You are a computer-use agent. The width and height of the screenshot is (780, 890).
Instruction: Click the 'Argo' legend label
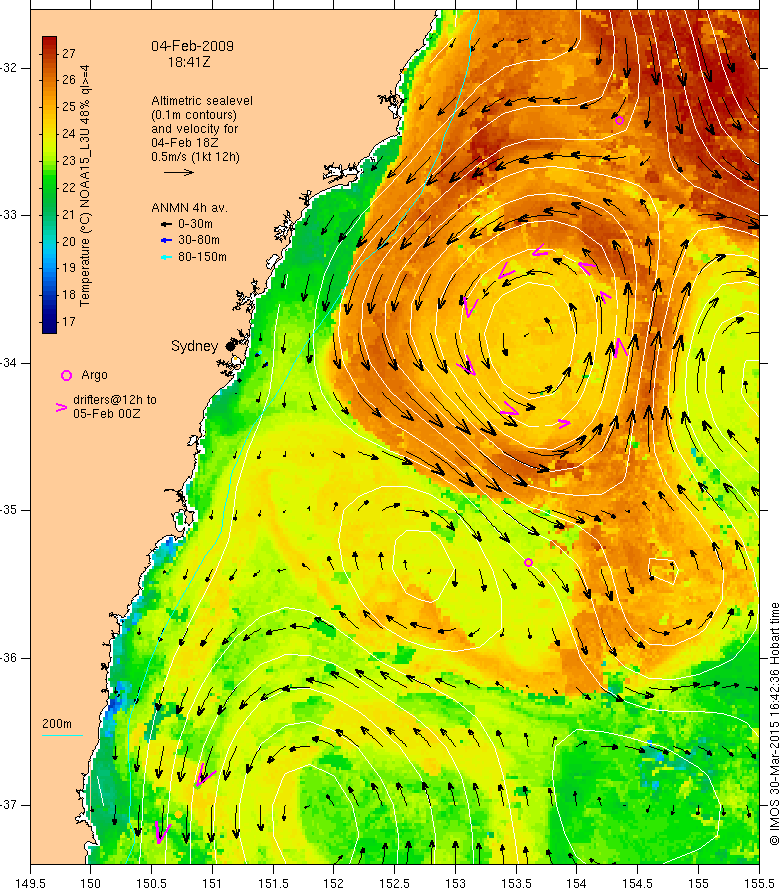(94, 375)
